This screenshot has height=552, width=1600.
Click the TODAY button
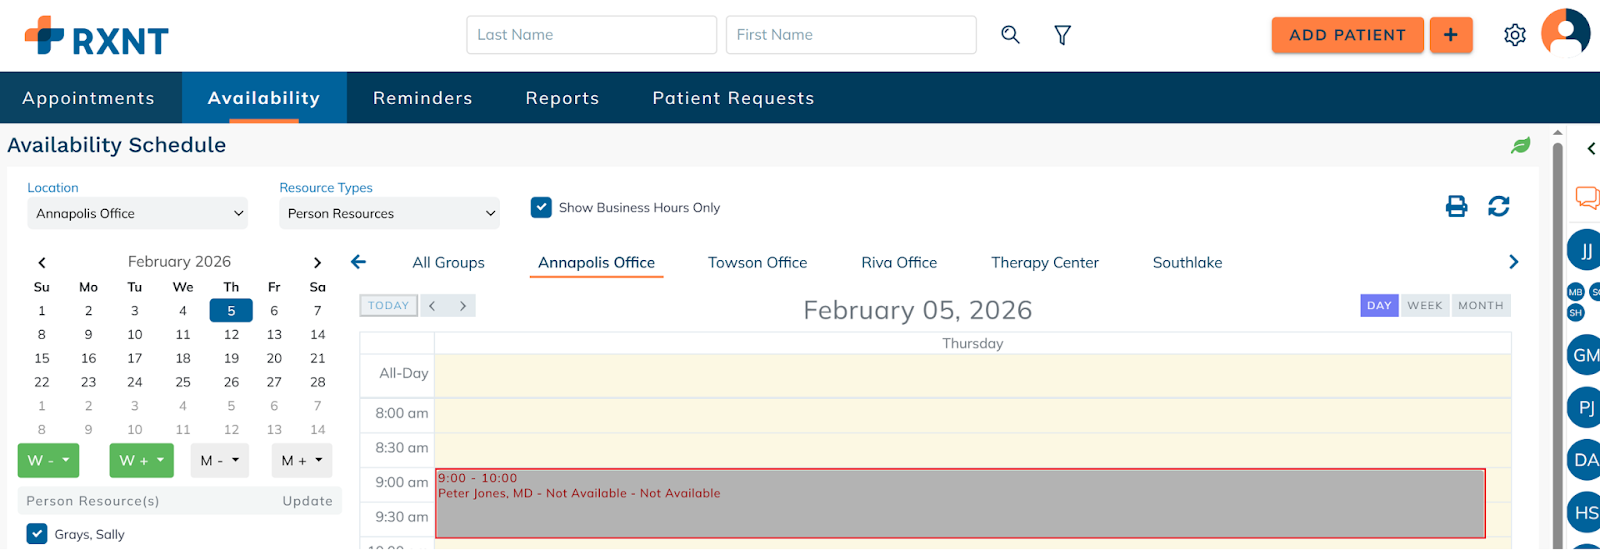388,306
